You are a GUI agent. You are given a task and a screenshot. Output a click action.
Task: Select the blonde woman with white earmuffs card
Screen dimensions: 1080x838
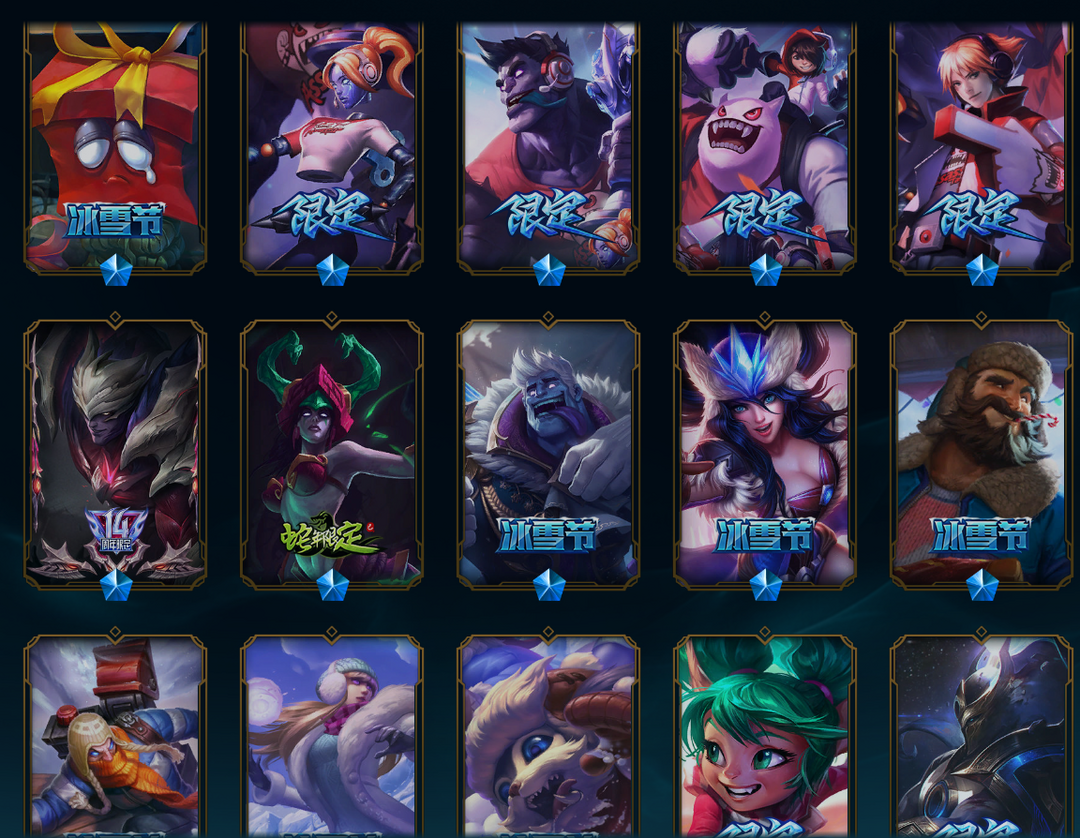click(x=331, y=735)
